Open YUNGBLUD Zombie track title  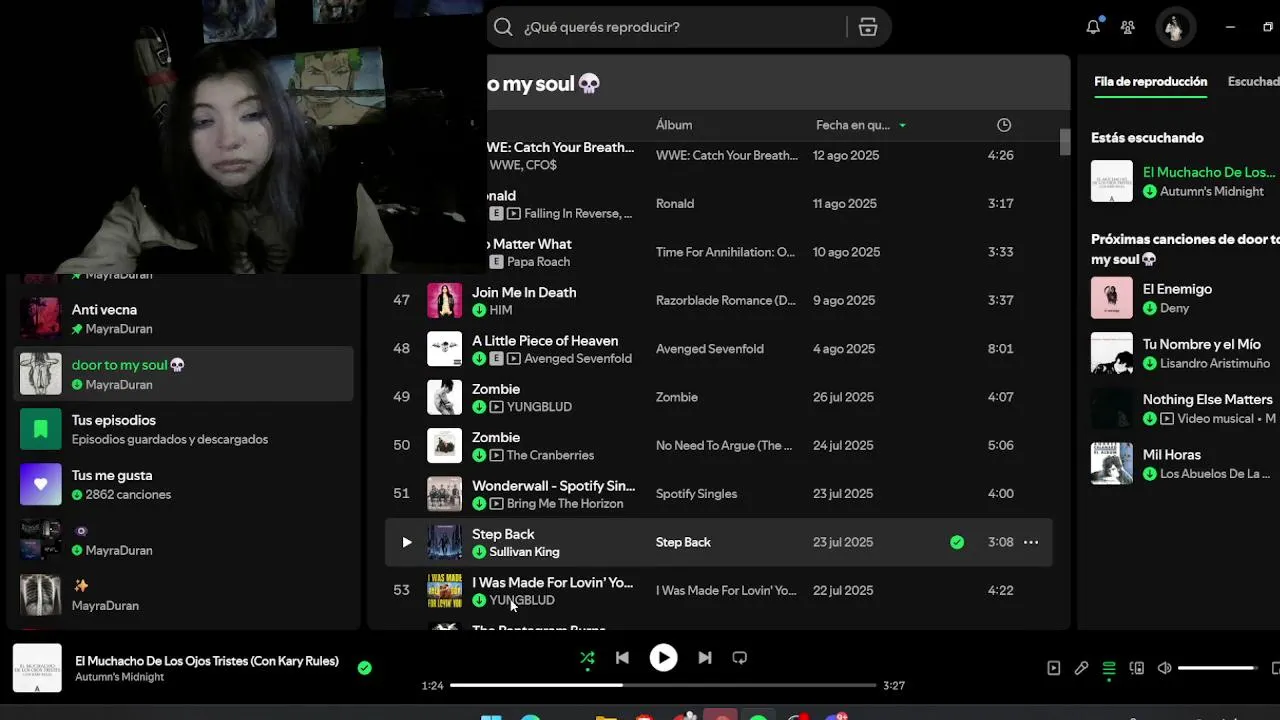(x=496, y=389)
